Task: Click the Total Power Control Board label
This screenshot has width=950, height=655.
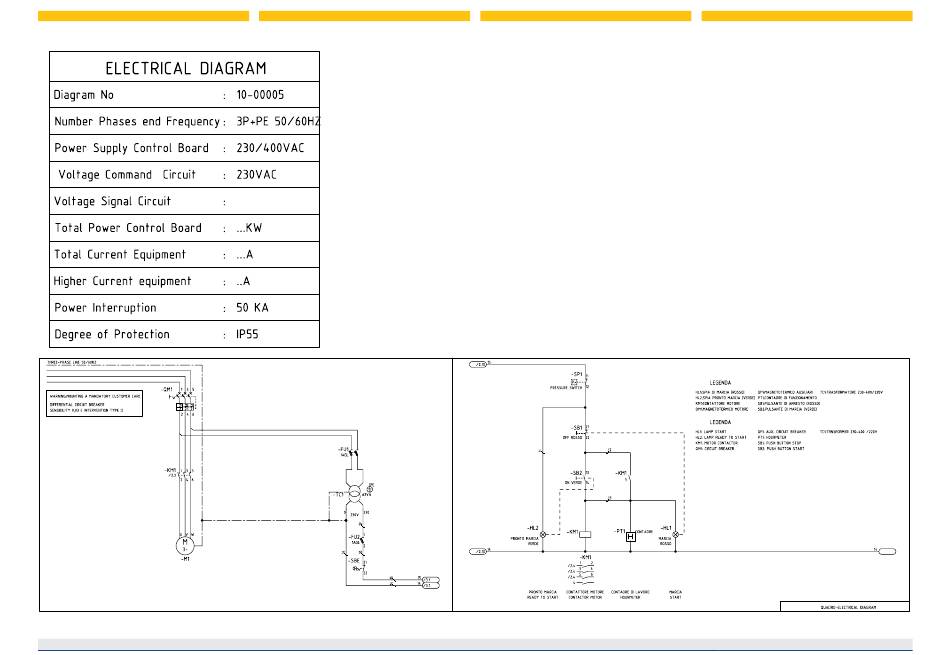Action: [x=128, y=228]
